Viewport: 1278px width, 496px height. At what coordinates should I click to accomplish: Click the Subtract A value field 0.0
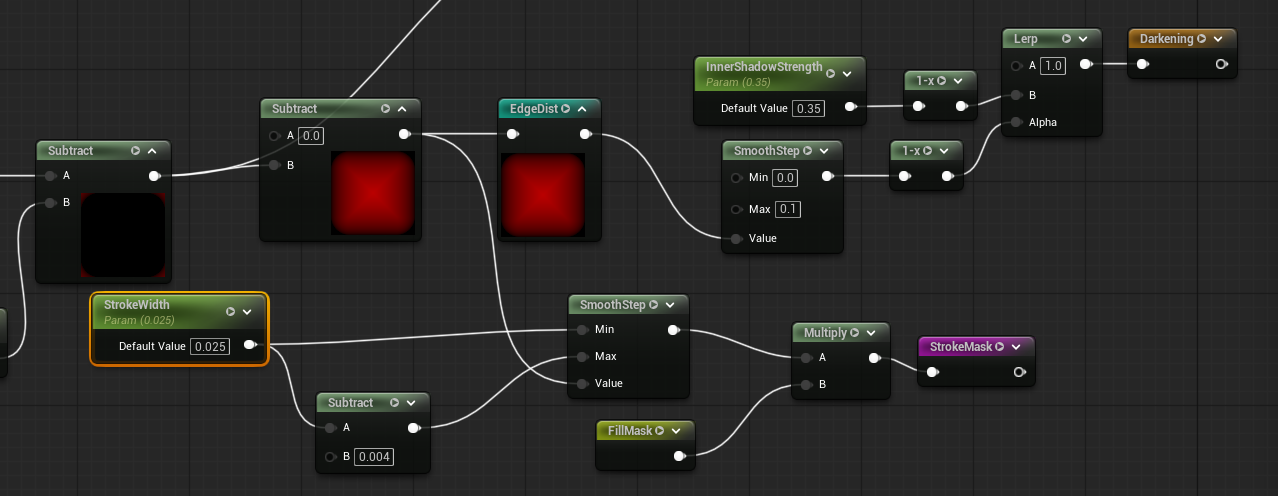[x=311, y=136]
